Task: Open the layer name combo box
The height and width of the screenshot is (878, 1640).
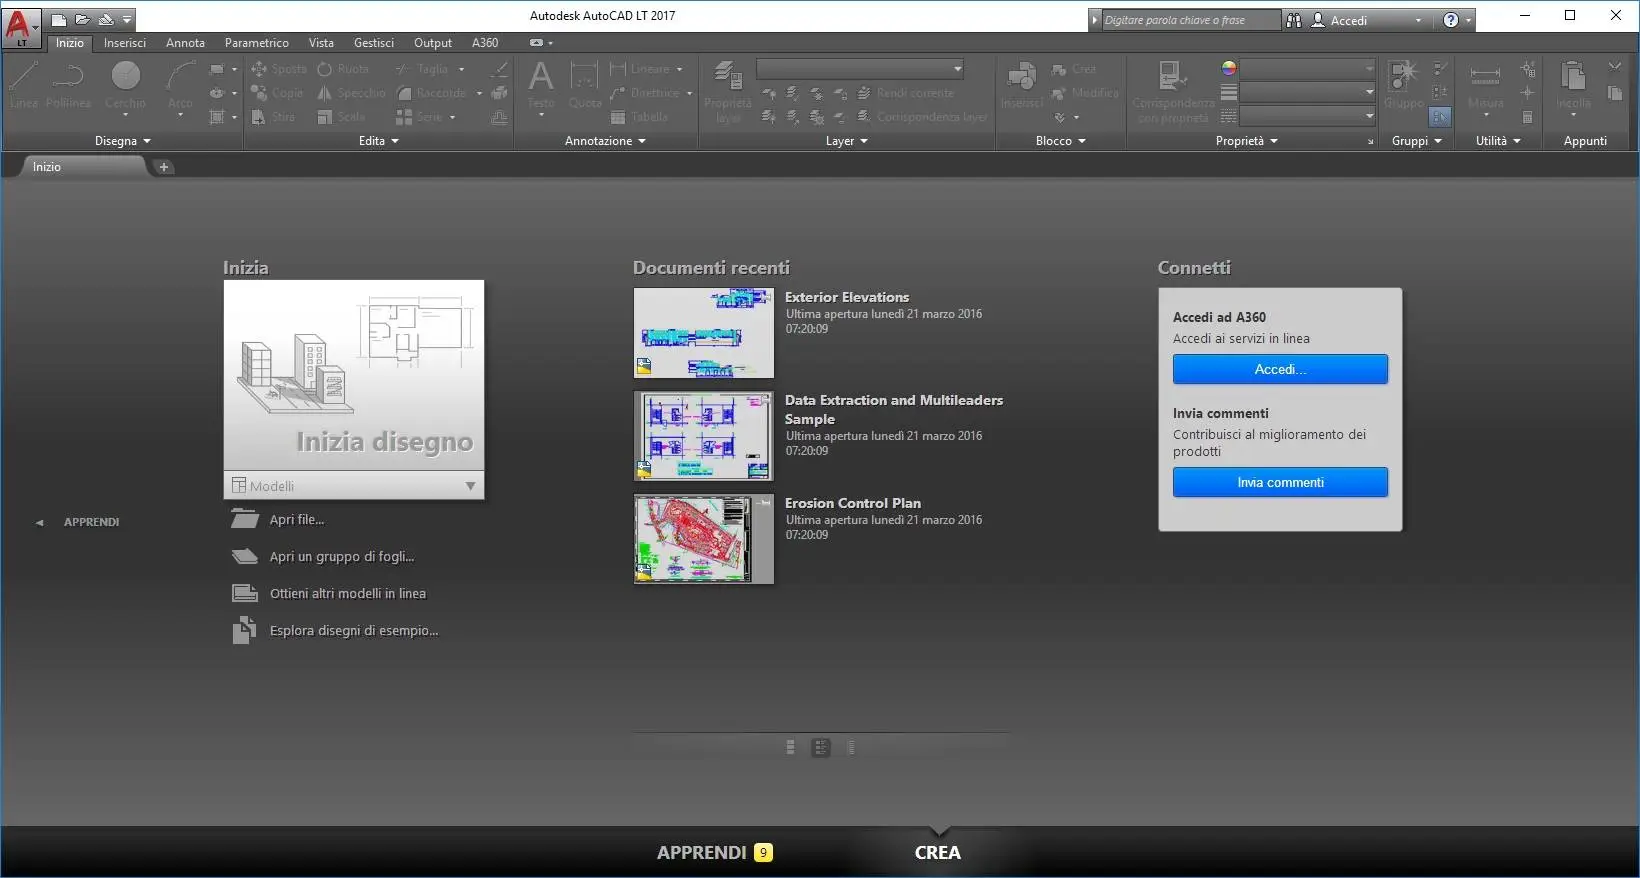Action: [x=860, y=69]
